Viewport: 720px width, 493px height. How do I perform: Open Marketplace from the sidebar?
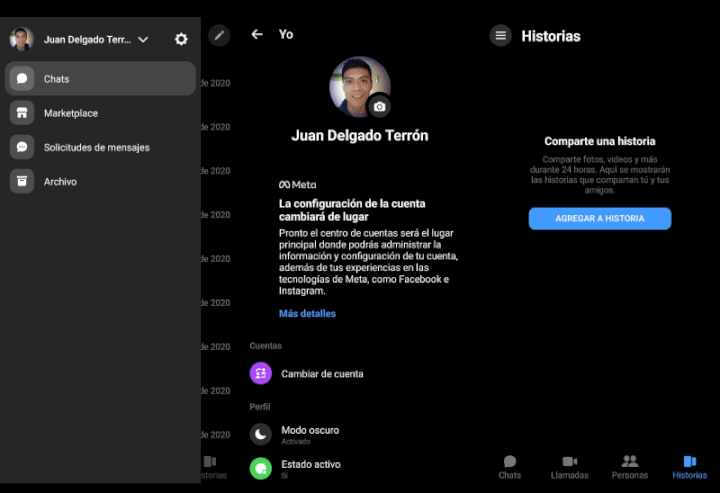coord(100,113)
